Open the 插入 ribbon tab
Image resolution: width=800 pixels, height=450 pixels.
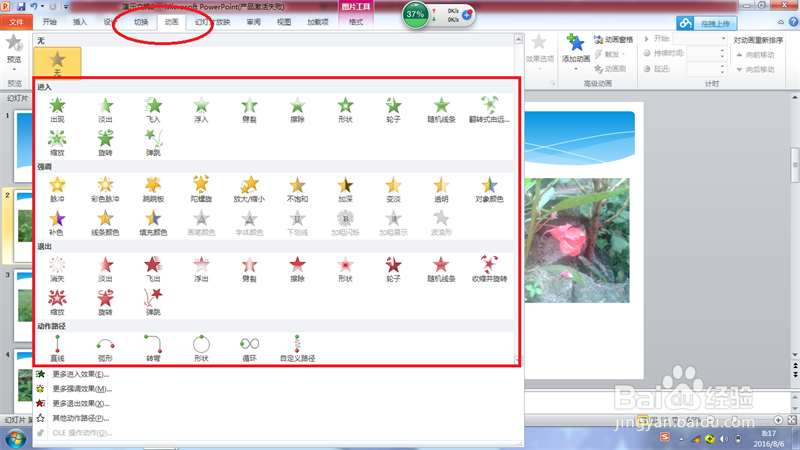tap(80, 22)
